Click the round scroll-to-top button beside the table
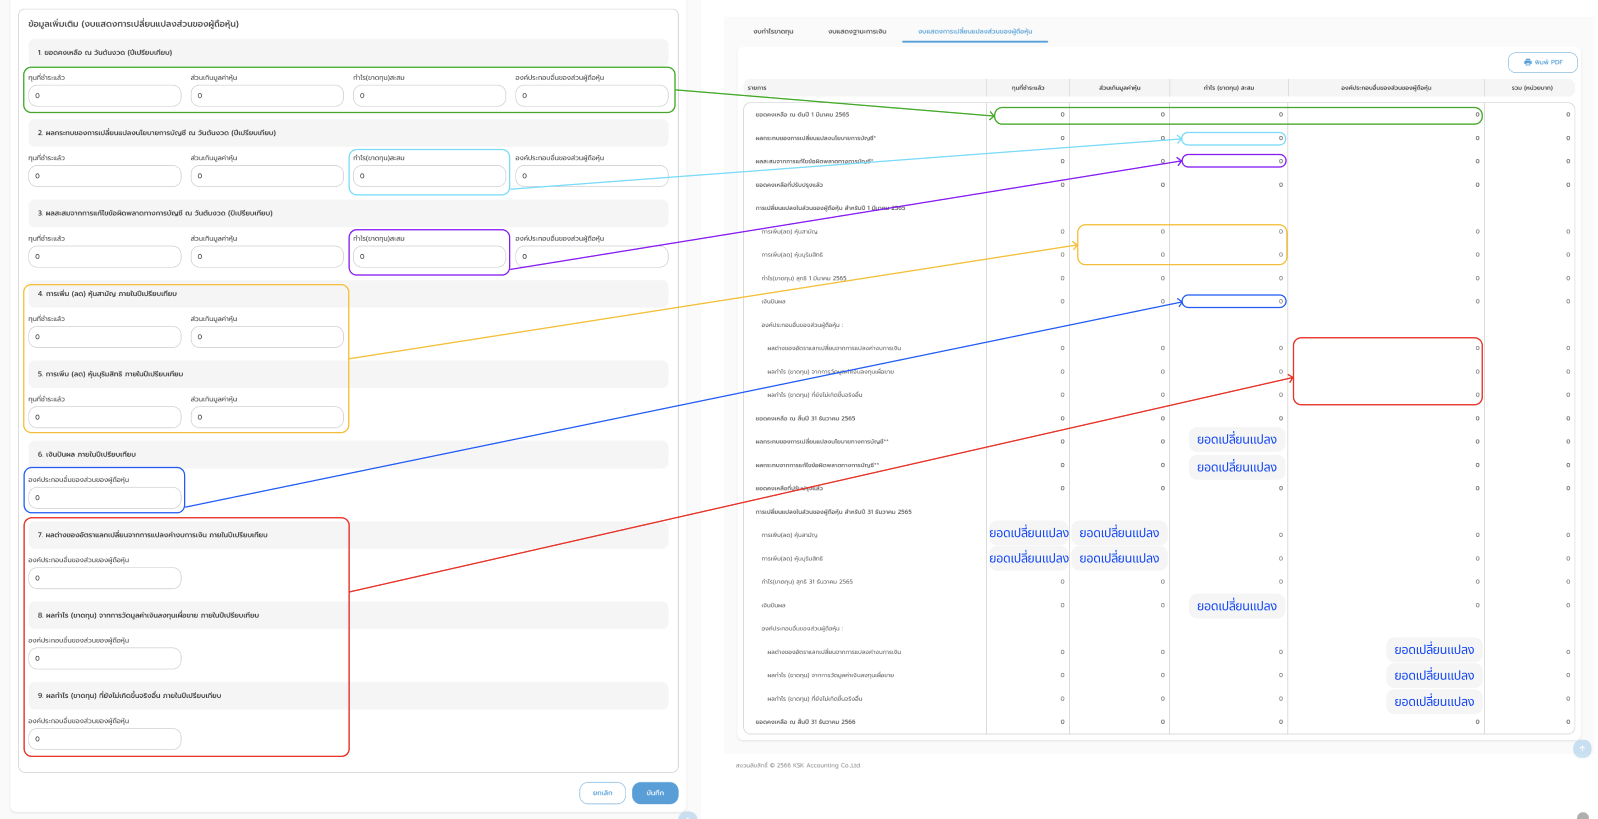The height and width of the screenshot is (819, 1598). (x=1582, y=748)
